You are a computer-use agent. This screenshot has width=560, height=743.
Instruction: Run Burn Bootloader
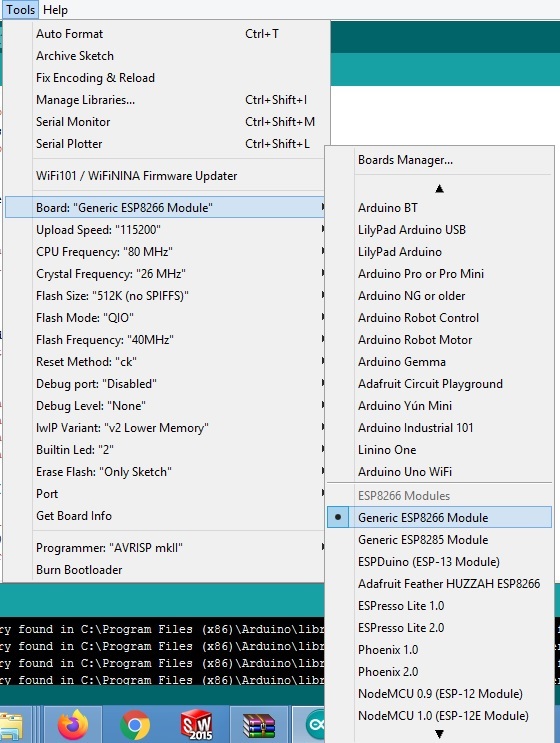pyautogui.click(x=165, y=570)
